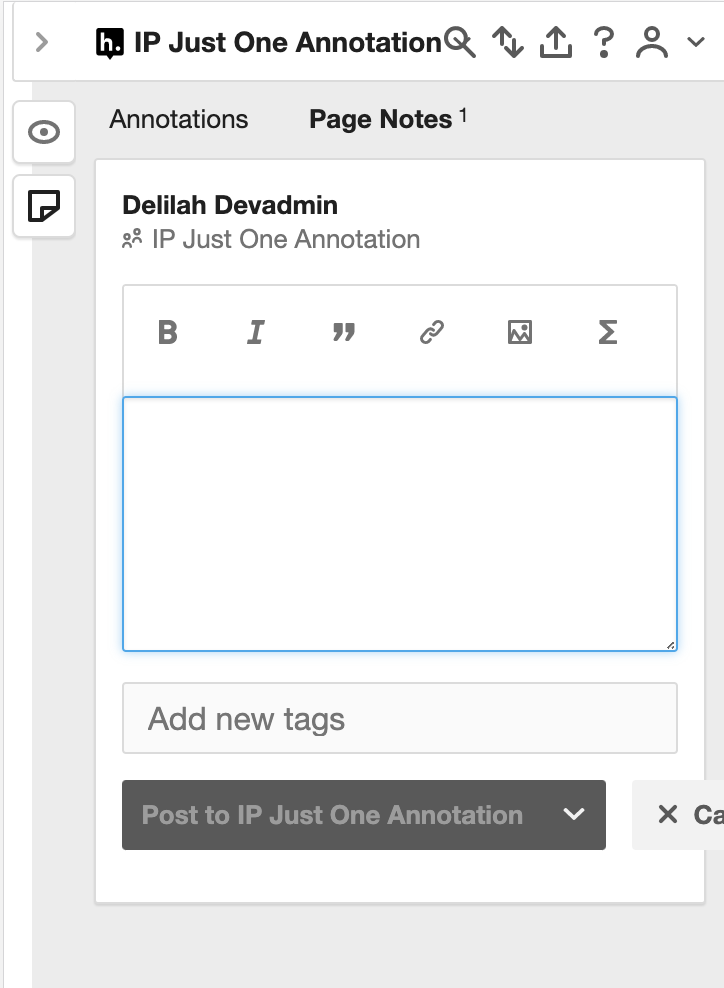Insert math notation with the sigma icon
Screen dimensions: 724x988
click(x=608, y=332)
